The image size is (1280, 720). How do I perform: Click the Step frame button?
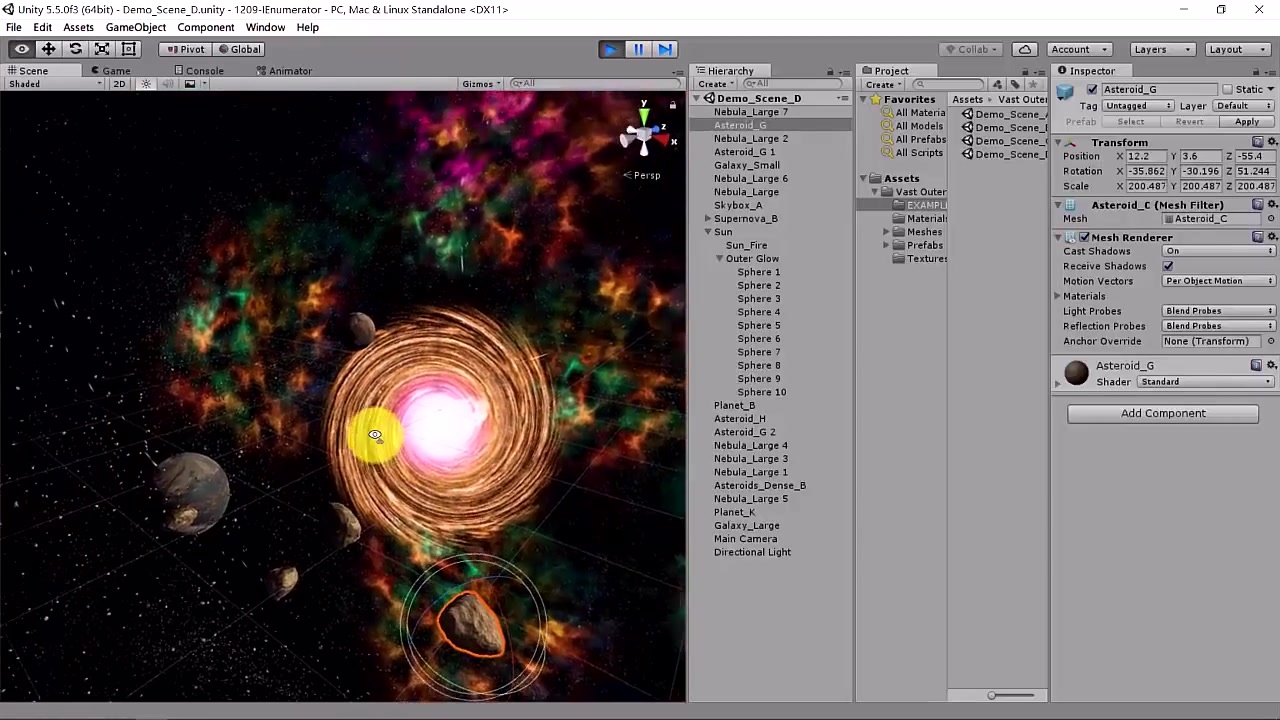665,49
